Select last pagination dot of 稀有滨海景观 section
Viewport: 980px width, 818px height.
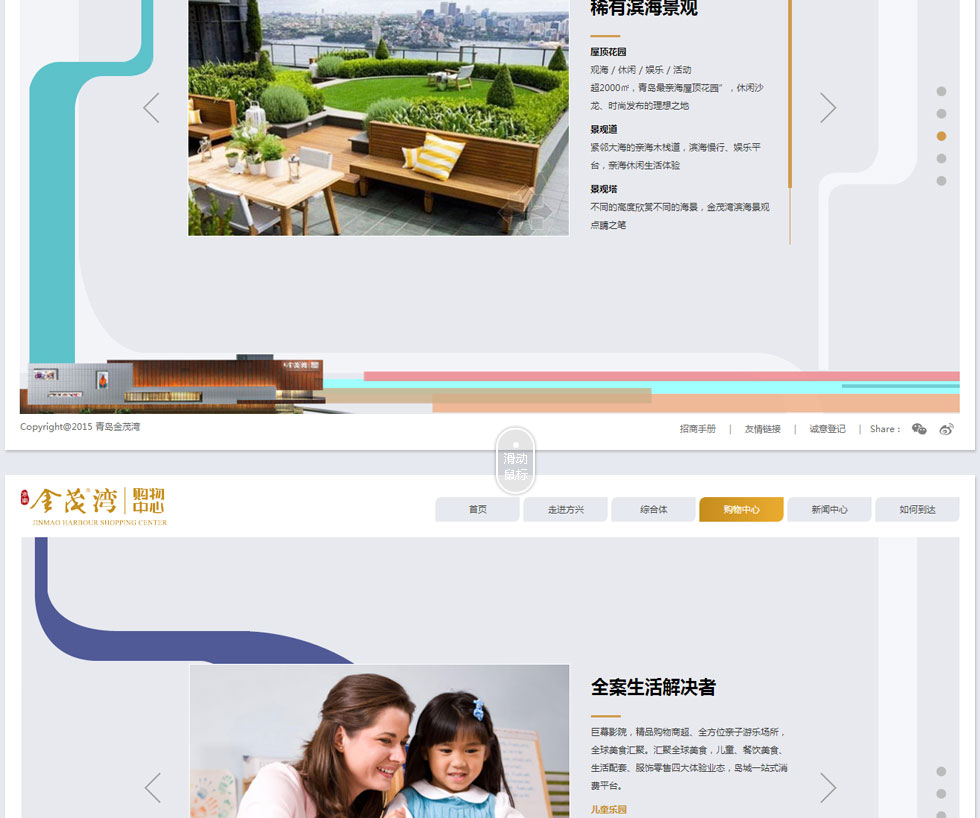(941, 181)
